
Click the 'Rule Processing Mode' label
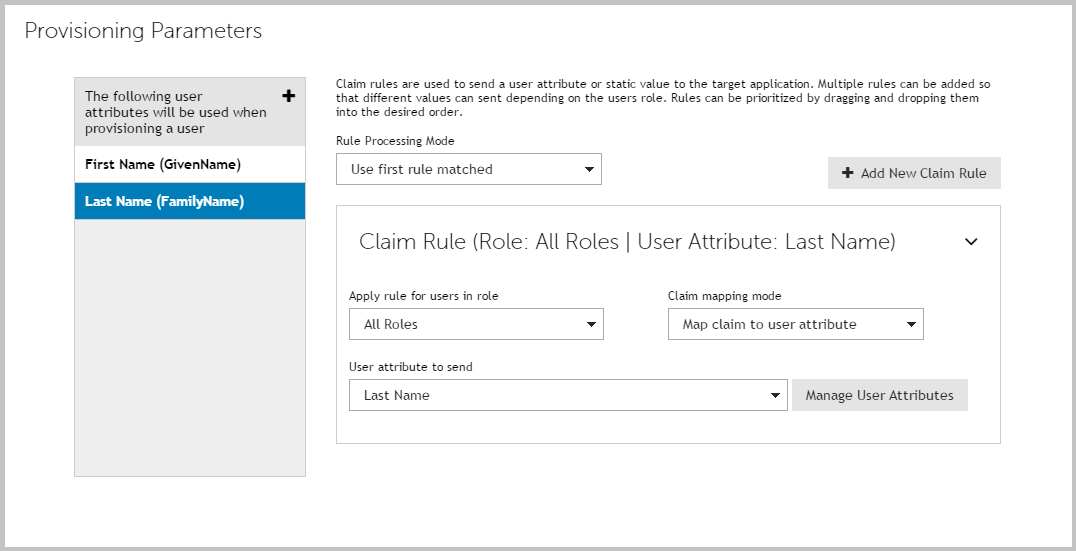click(395, 141)
